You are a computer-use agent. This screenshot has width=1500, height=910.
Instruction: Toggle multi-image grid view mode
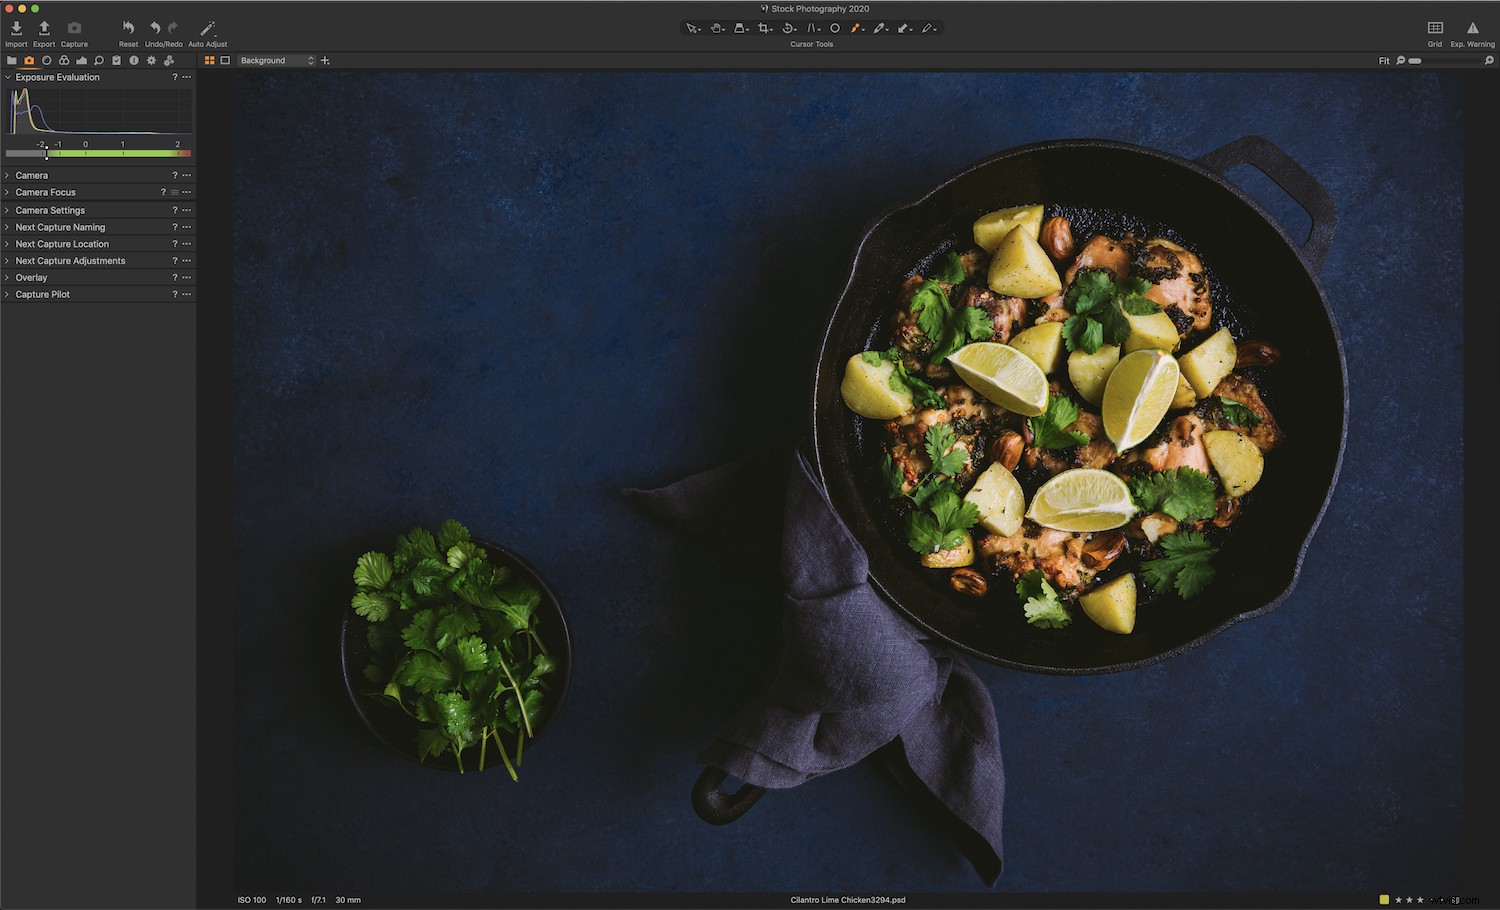coord(210,60)
